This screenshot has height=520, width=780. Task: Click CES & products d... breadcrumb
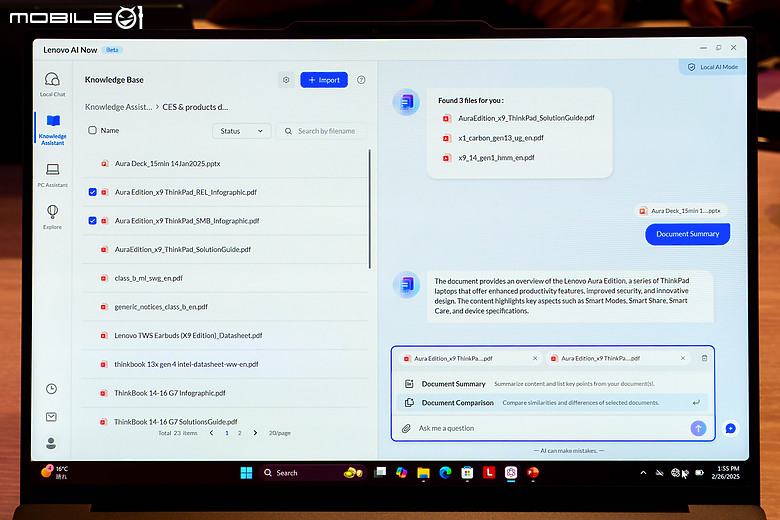(195, 107)
